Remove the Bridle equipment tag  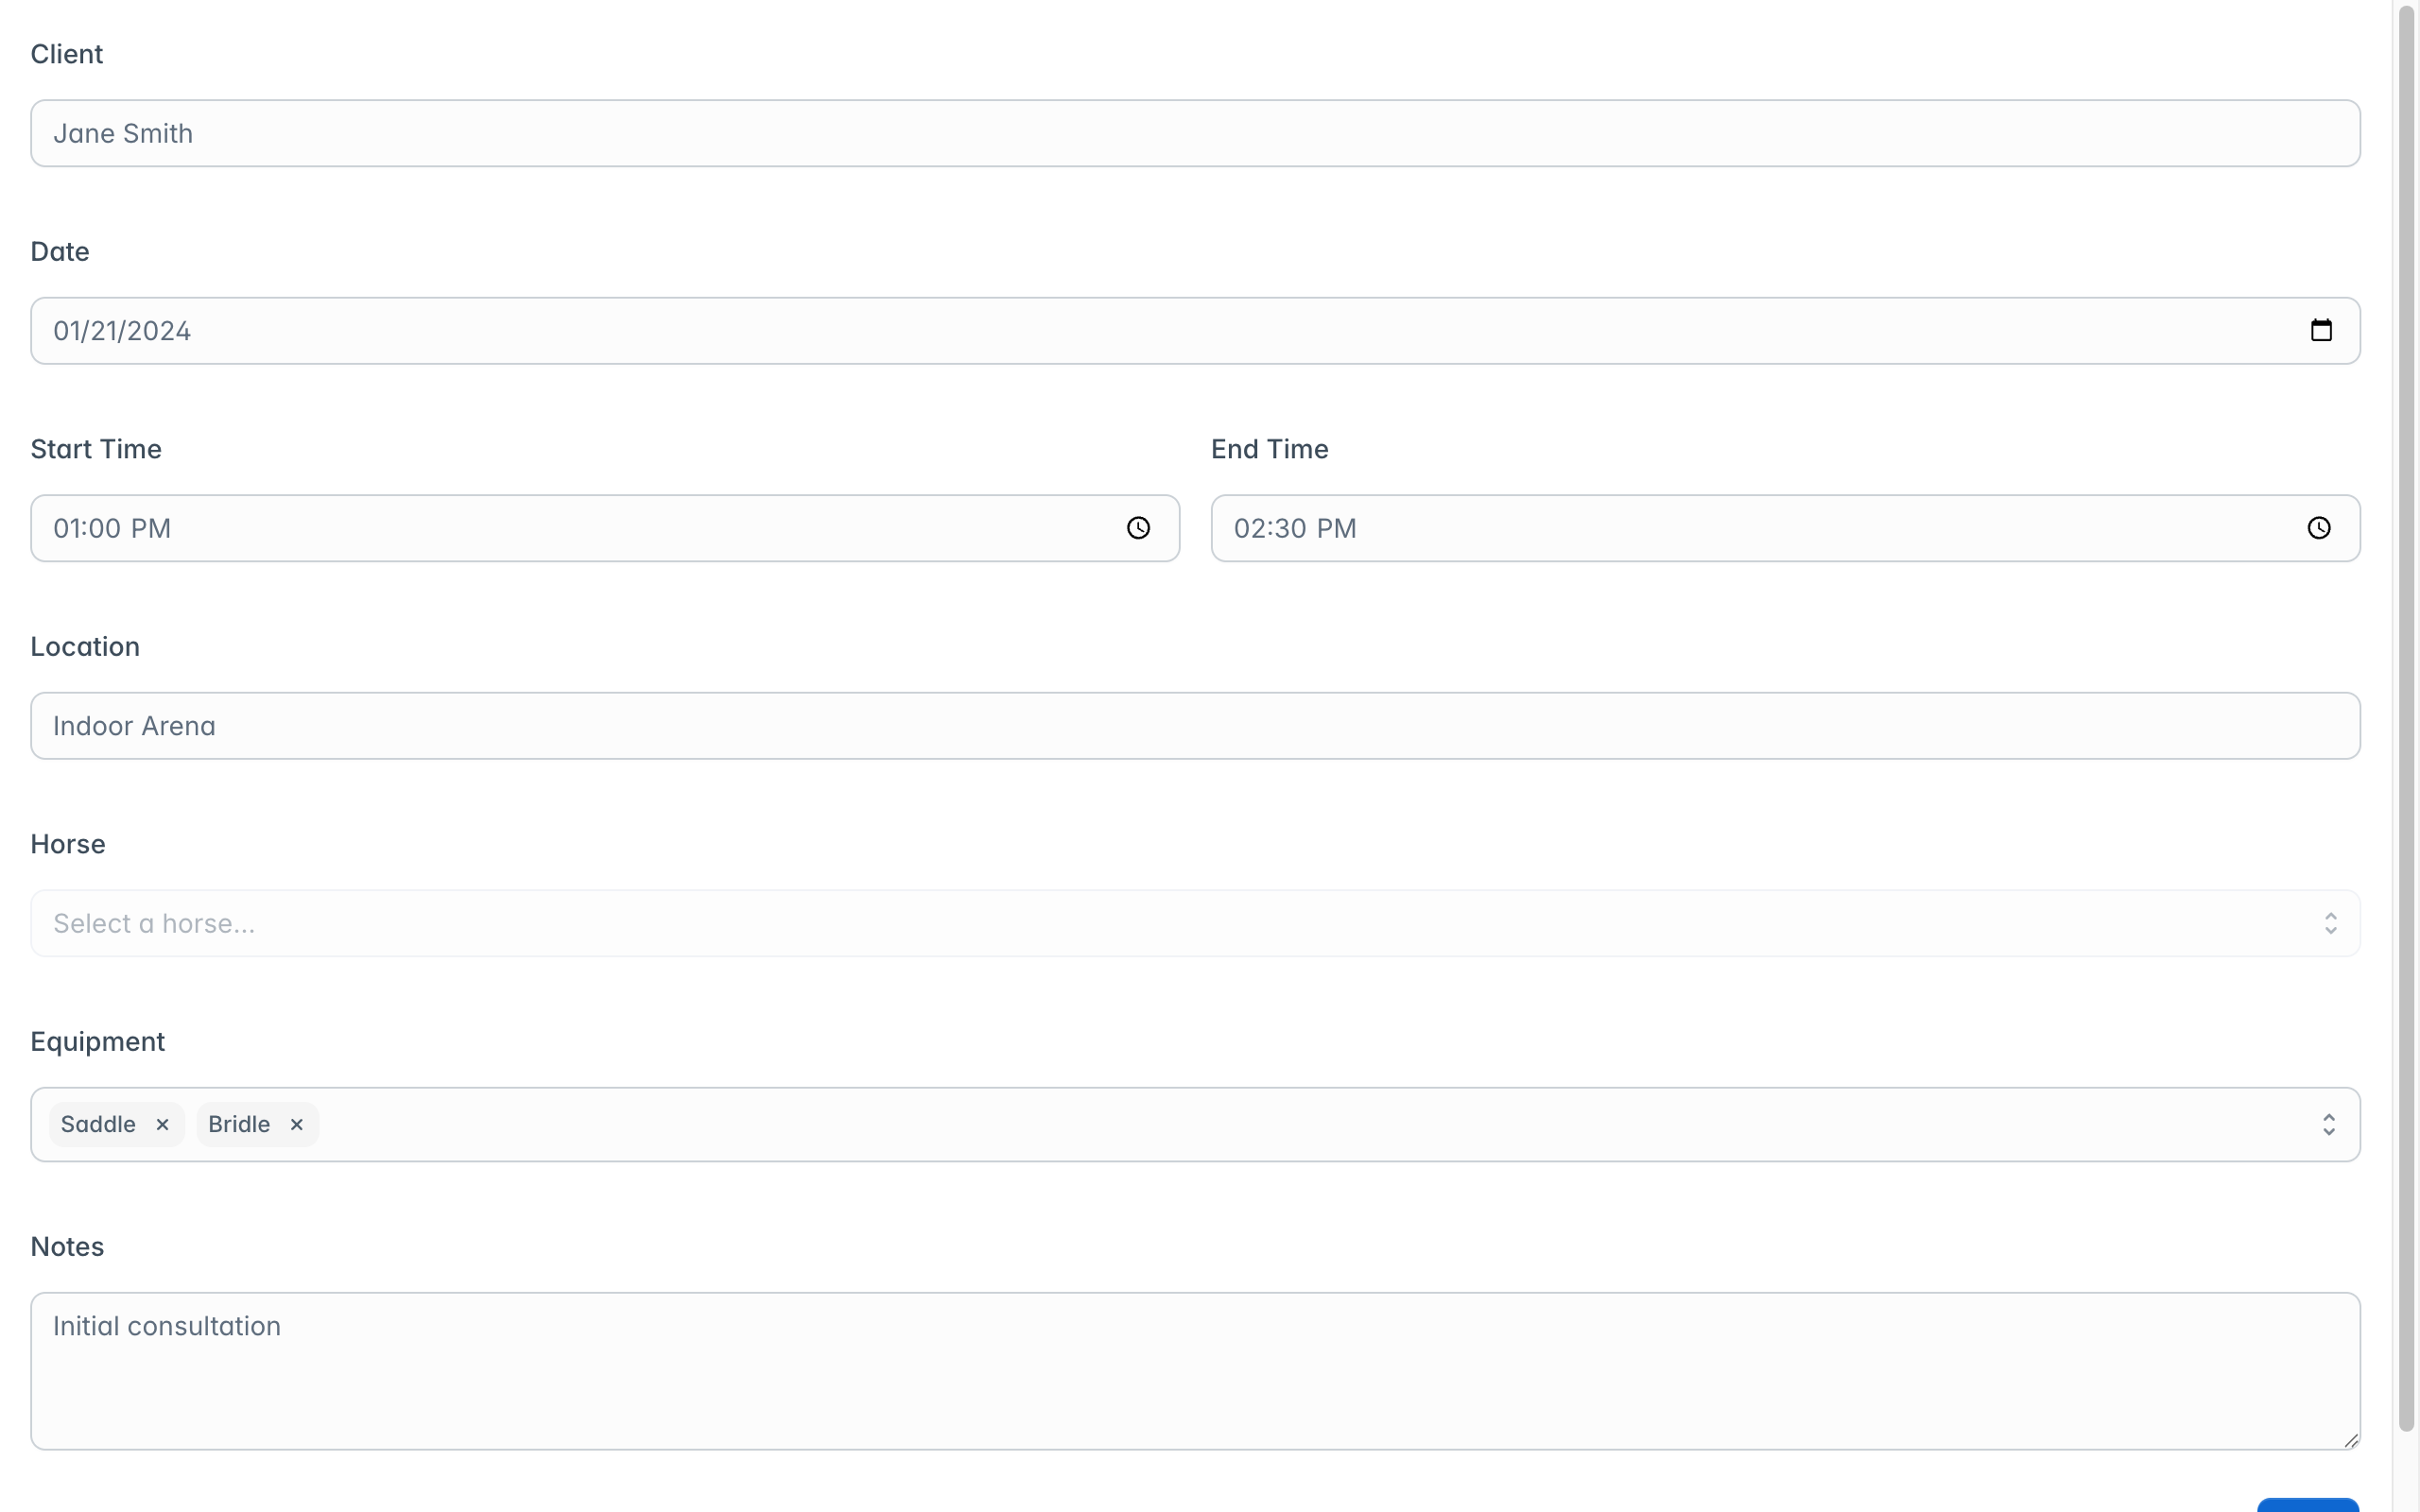[x=296, y=1124]
